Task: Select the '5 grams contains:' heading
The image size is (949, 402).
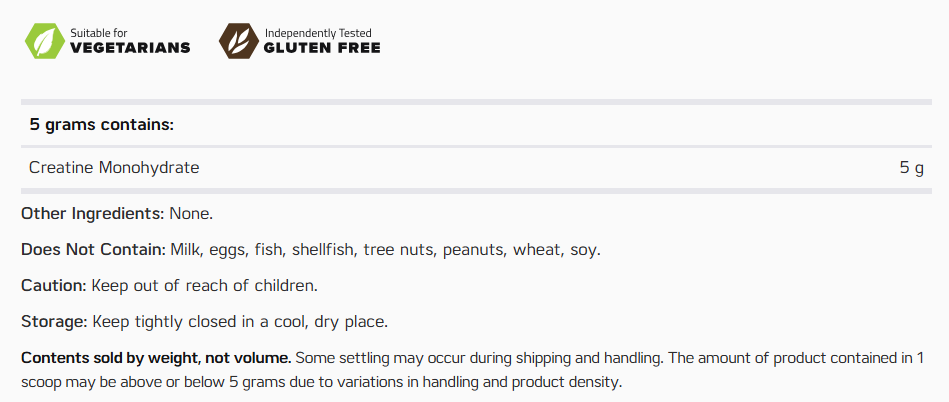Action: [x=102, y=125]
